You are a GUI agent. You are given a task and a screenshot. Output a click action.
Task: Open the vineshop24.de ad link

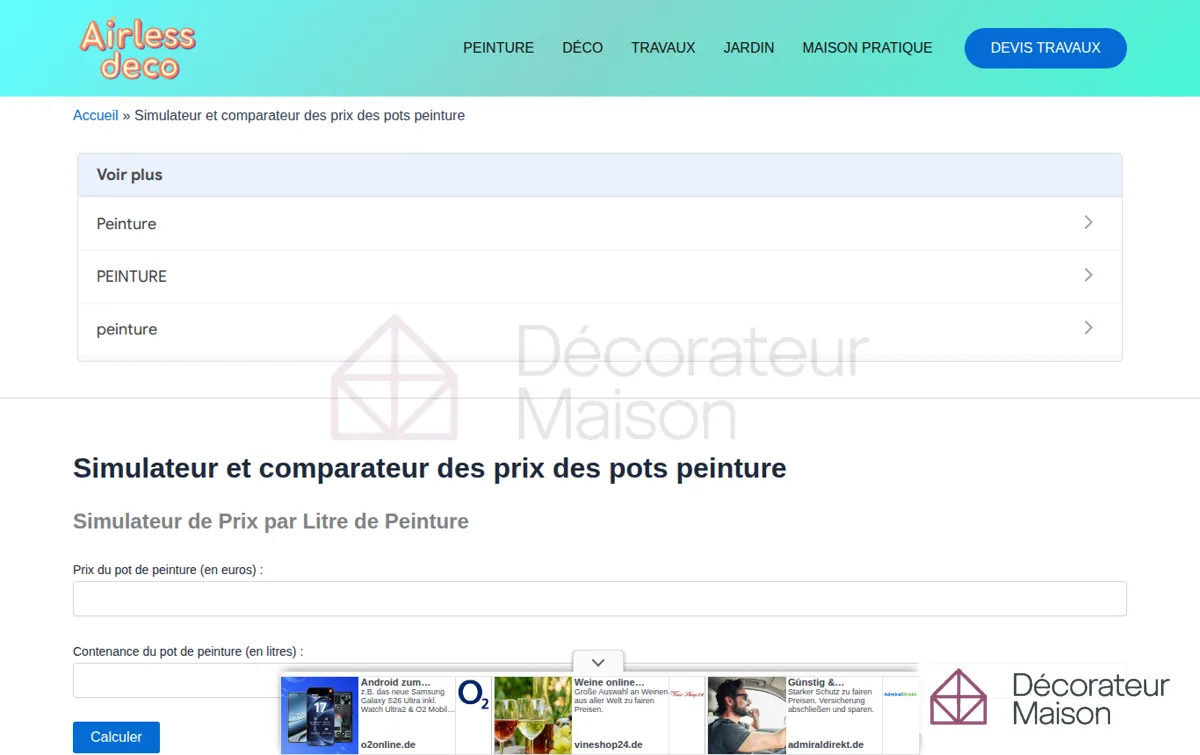tap(608, 745)
